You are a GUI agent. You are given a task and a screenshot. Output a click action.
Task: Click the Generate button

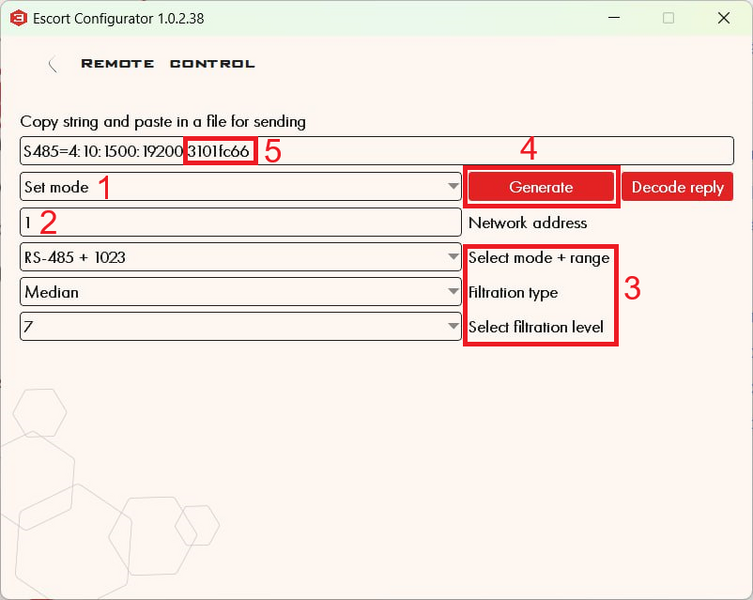(541, 187)
